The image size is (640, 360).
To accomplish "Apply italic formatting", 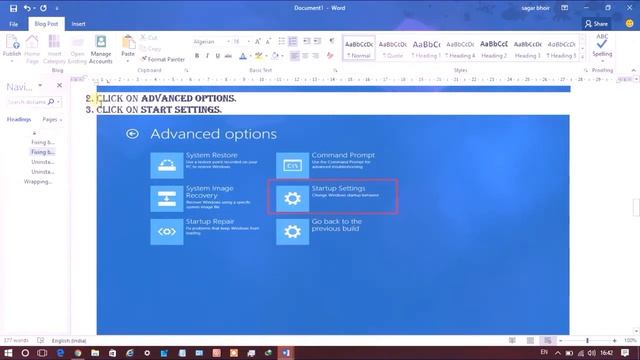I will click(x=207, y=56).
